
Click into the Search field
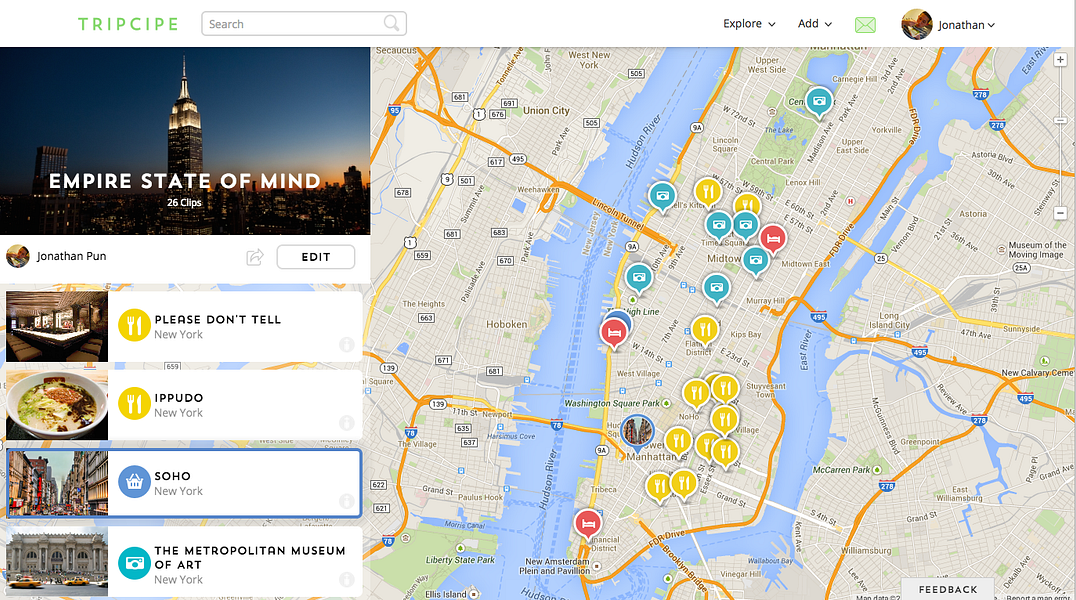click(303, 23)
